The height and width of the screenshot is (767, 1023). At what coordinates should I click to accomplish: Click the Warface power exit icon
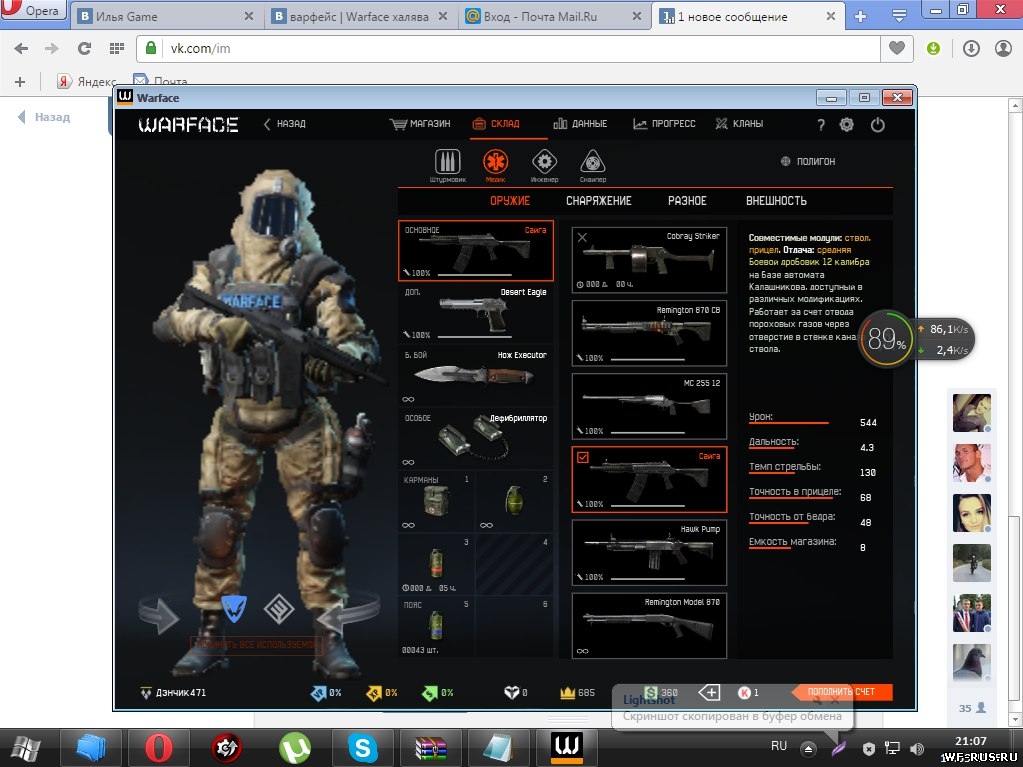click(878, 125)
